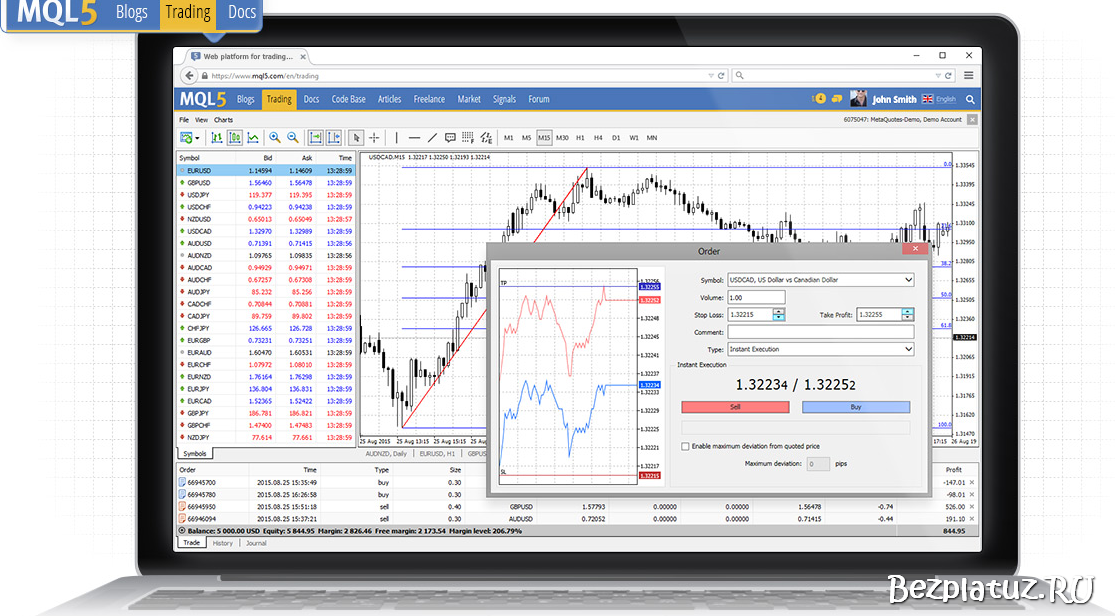The height and width of the screenshot is (616, 1115).
Task: Open the yellow messages chat icon
Action: [837, 99]
